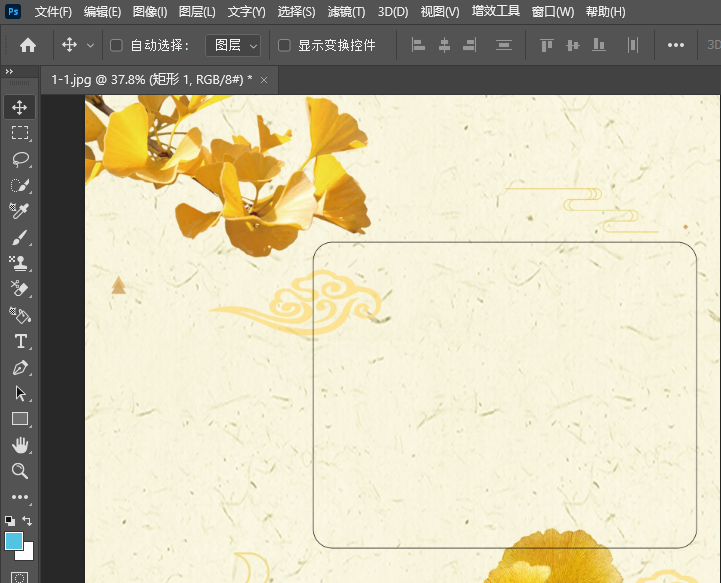Swap foreground and background colors
This screenshot has height=583, width=721.
click(x=27, y=521)
